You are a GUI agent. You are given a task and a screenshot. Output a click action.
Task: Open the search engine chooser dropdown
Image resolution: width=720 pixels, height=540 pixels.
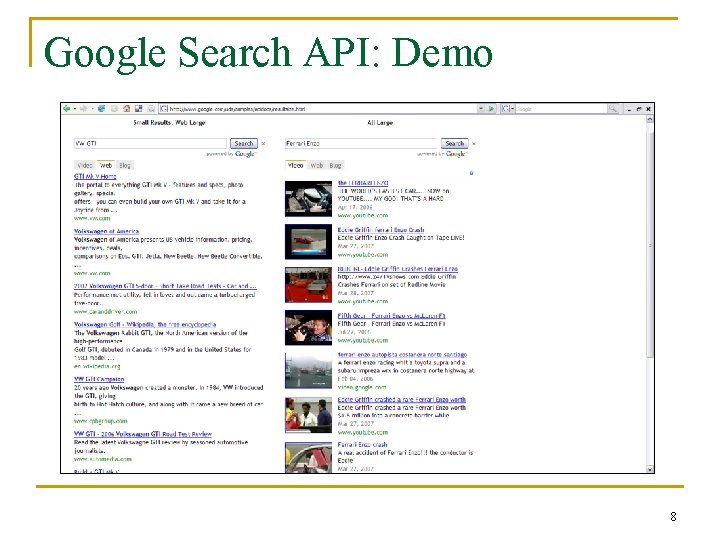click(507, 109)
